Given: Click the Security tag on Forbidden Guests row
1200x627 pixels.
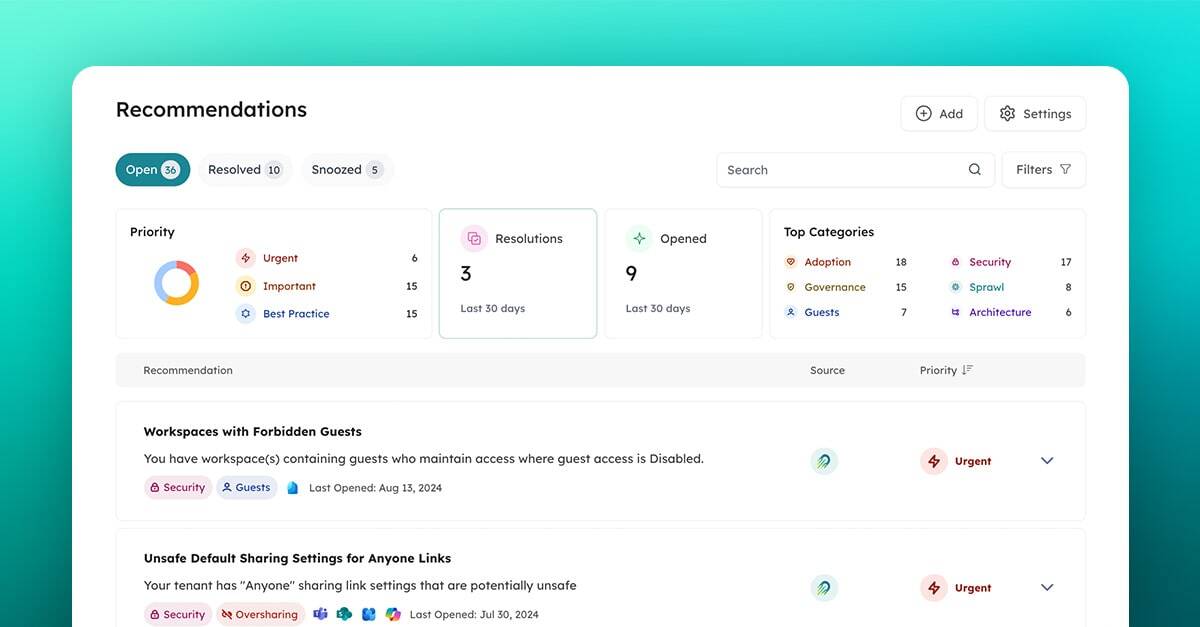Looking at the screenshot, I should [178, 488].
